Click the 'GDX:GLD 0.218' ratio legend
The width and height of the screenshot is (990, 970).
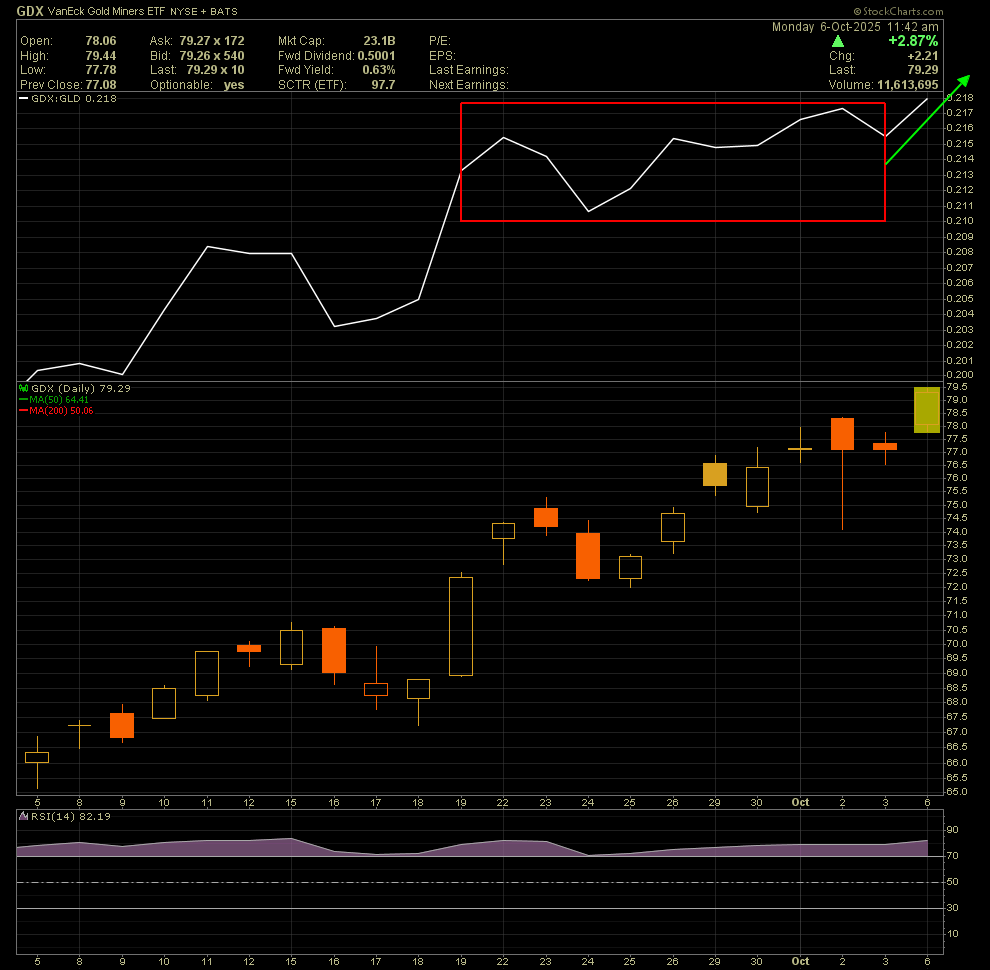74,99
